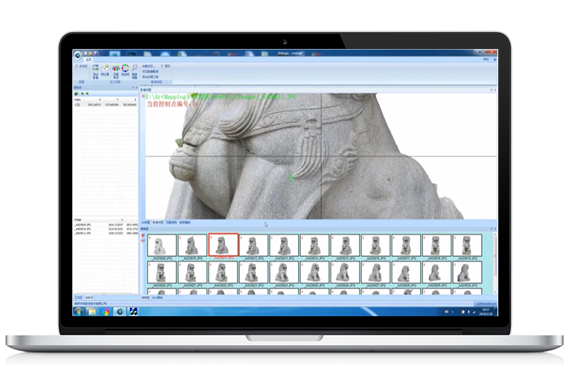Open the Windows Start button

coord(78,311)
